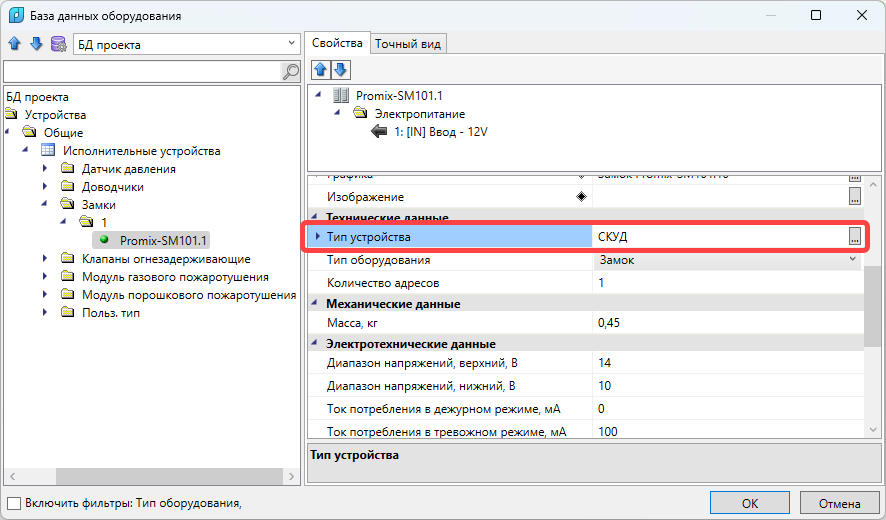
Task: Move property up with blue up arrow in Свойства
Action: tap(320, 70)
